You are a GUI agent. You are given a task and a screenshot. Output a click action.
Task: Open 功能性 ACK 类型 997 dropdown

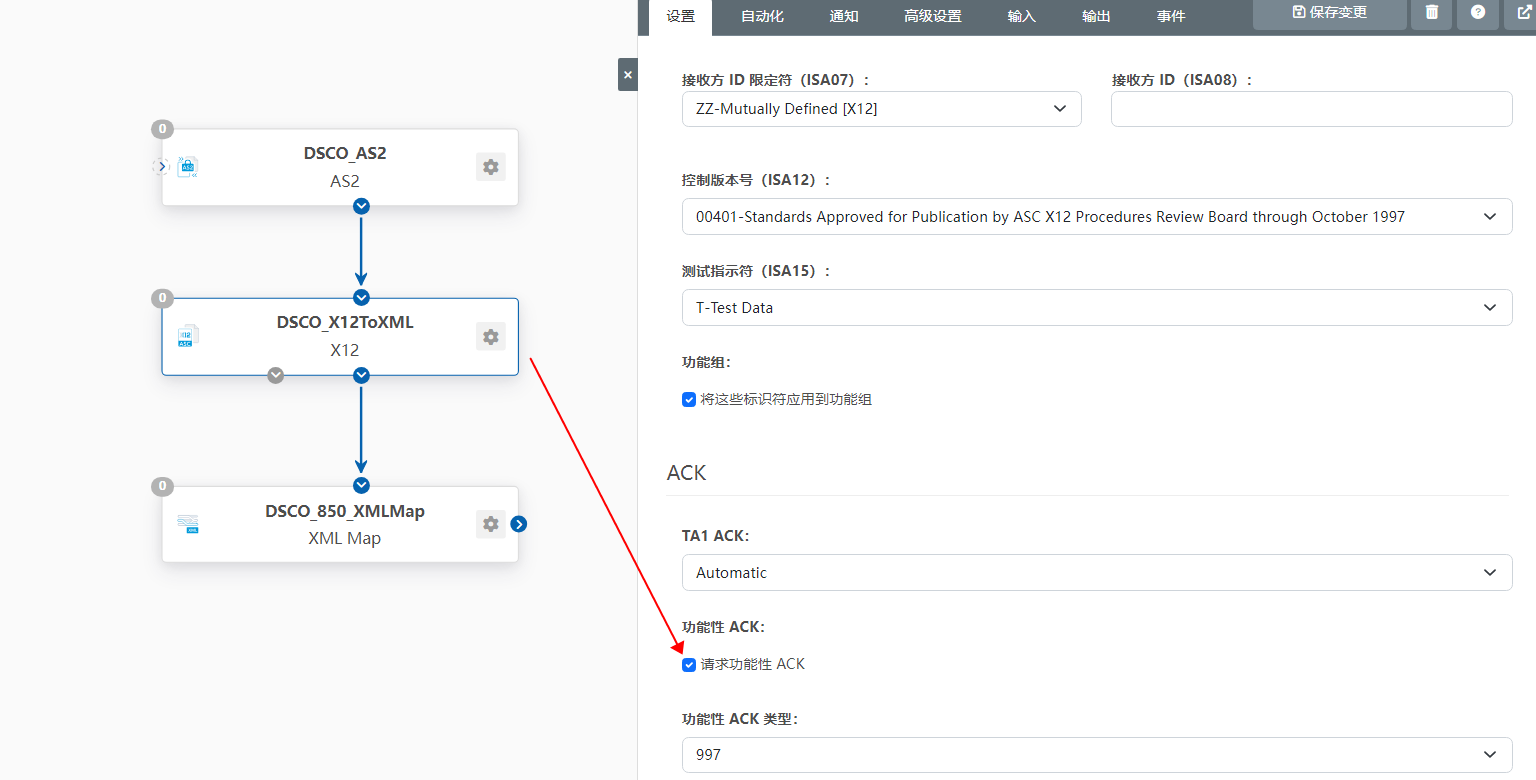click(x=1097, y=755)
